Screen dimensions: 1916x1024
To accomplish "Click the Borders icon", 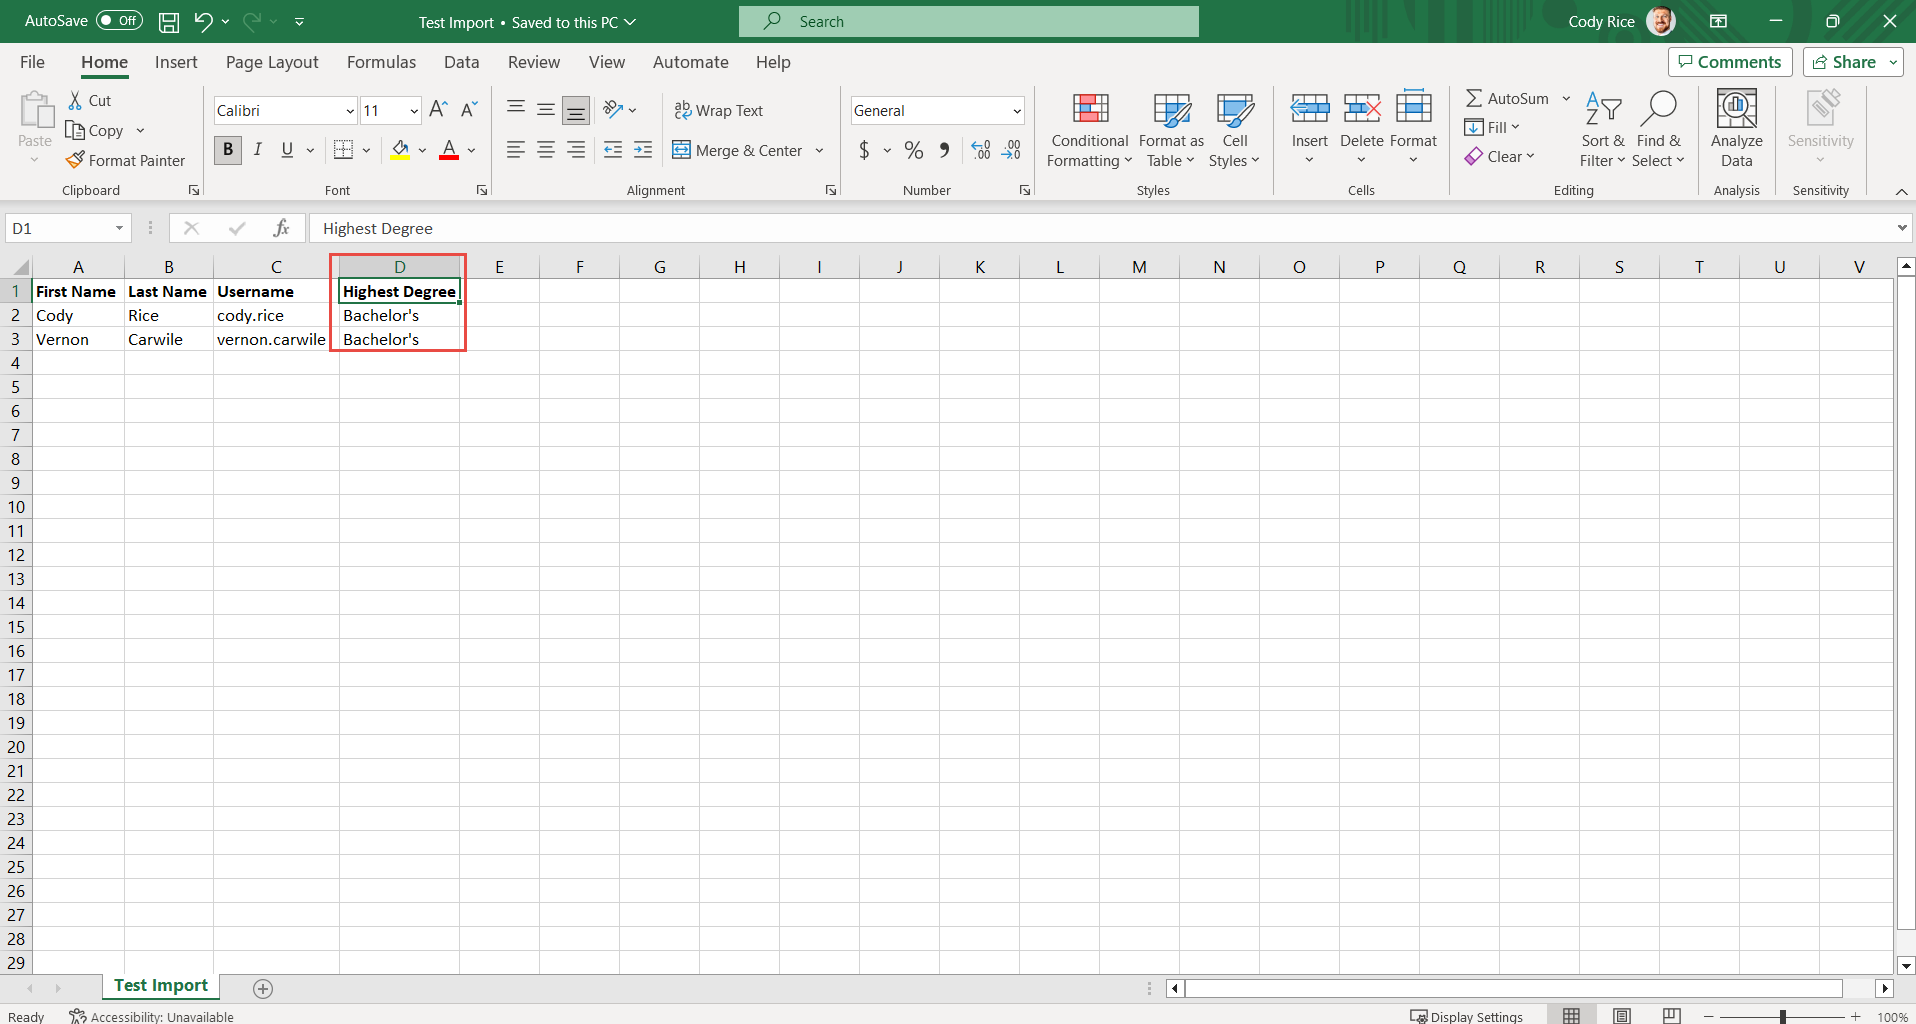I will (343, 150).
